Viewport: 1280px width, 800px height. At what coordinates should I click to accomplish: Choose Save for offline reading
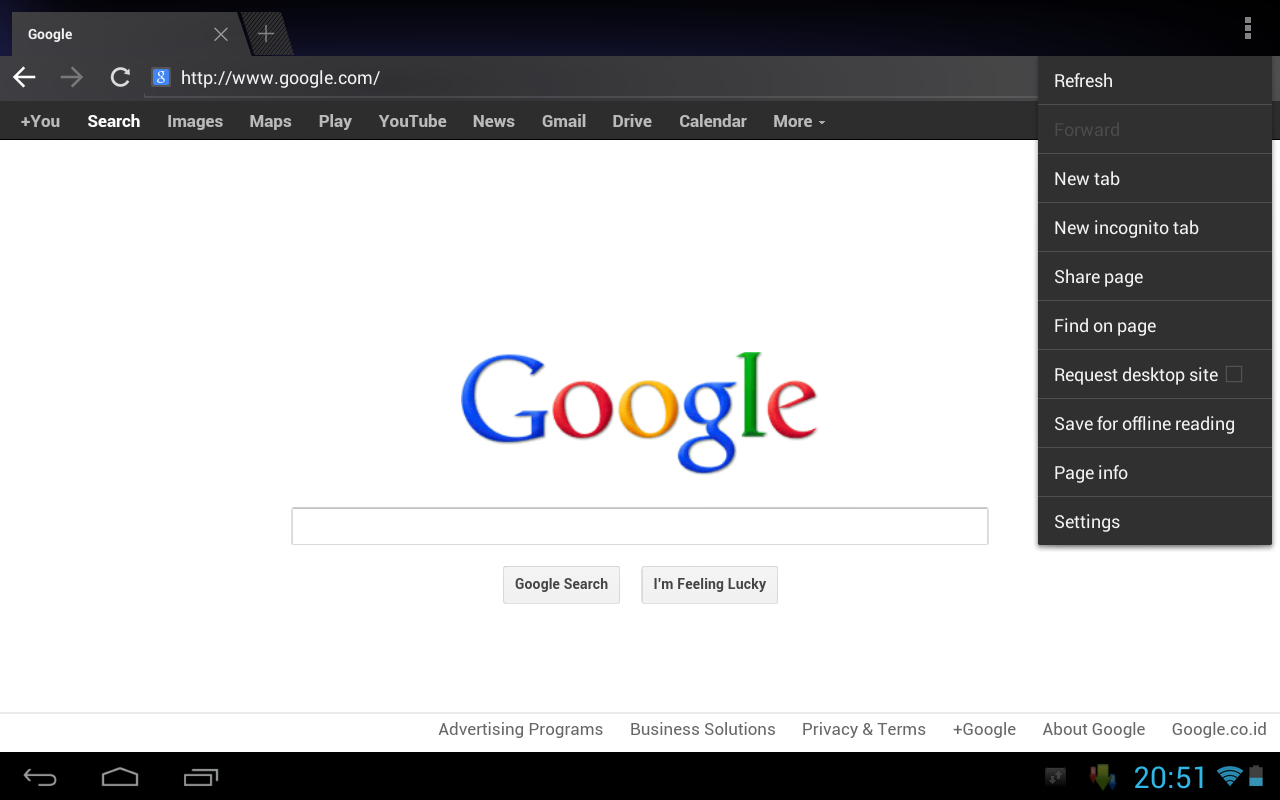pos(1155,424)
